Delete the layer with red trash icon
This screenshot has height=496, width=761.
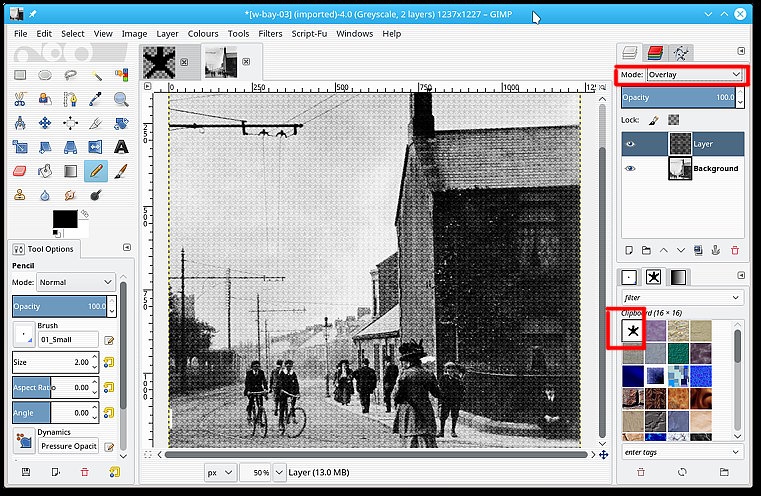[735, 249]
